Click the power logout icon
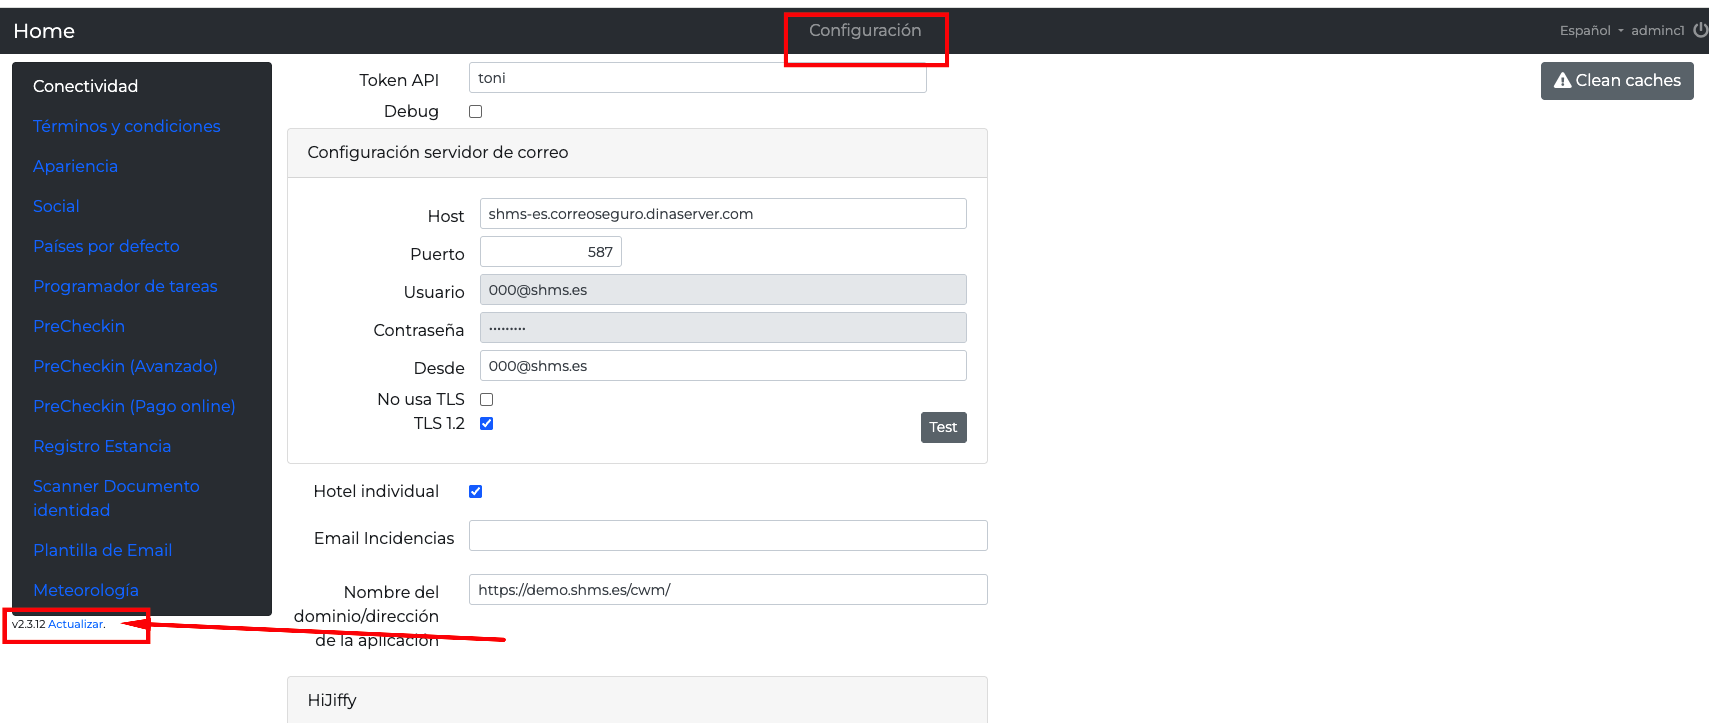1709x723 pixels. 1699,30
